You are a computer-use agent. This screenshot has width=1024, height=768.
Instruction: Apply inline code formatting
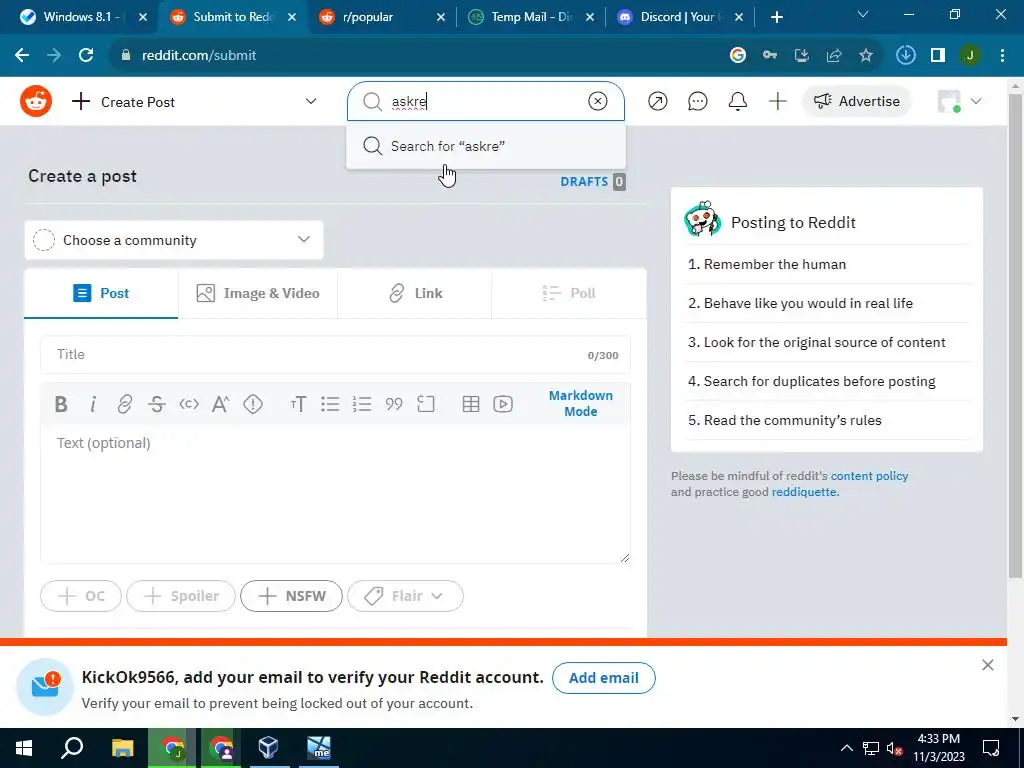point(189,404)
